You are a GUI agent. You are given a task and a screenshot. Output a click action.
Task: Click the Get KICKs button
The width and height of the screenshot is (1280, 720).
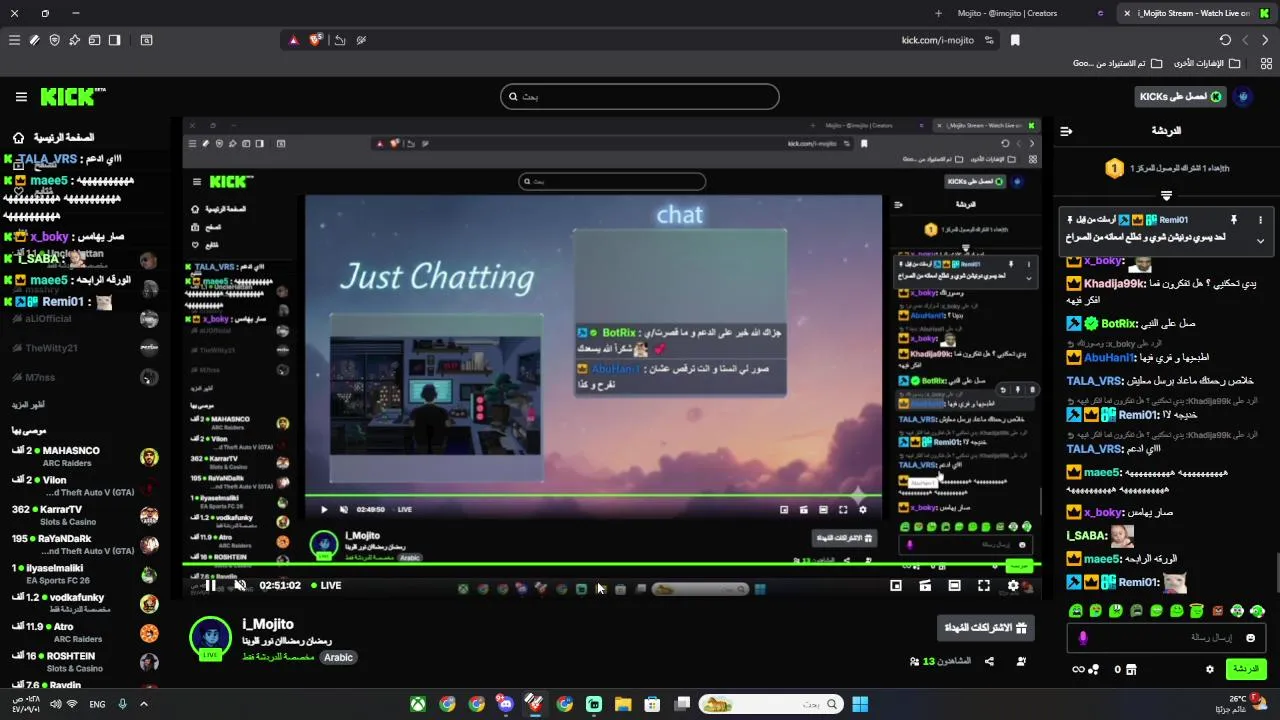1180,97
